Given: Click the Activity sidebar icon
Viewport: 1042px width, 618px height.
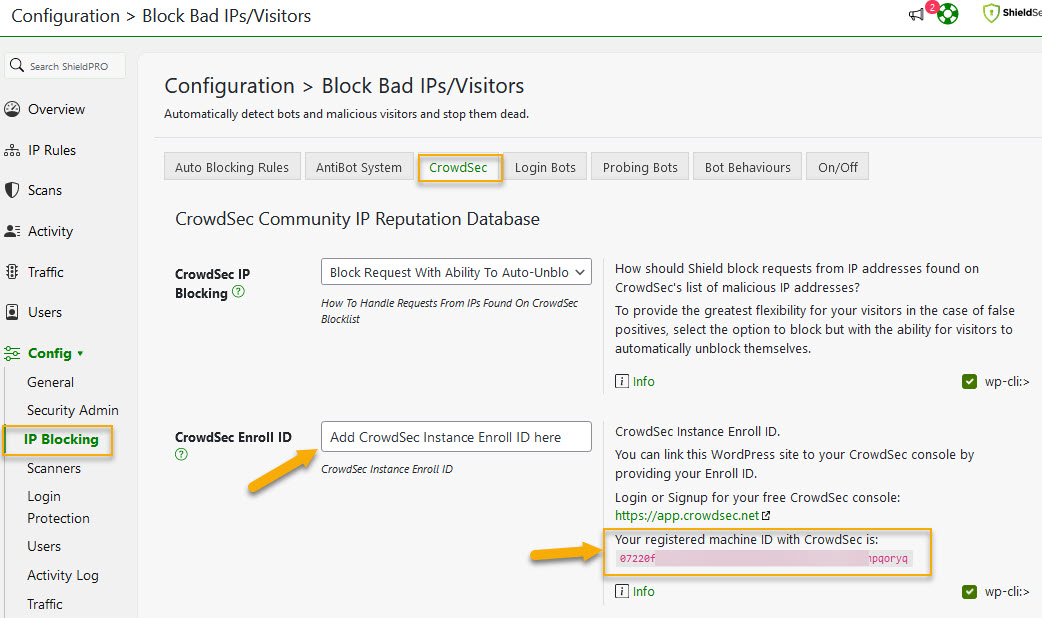Looking at the screenshot, I should pyautogui.click(x=13, y=231).
